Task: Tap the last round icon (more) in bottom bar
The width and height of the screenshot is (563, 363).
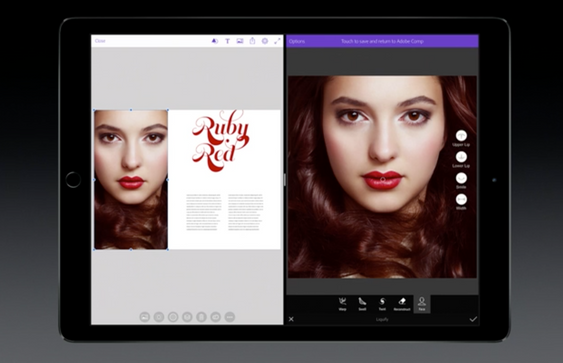Action: [x=230, y=317]
